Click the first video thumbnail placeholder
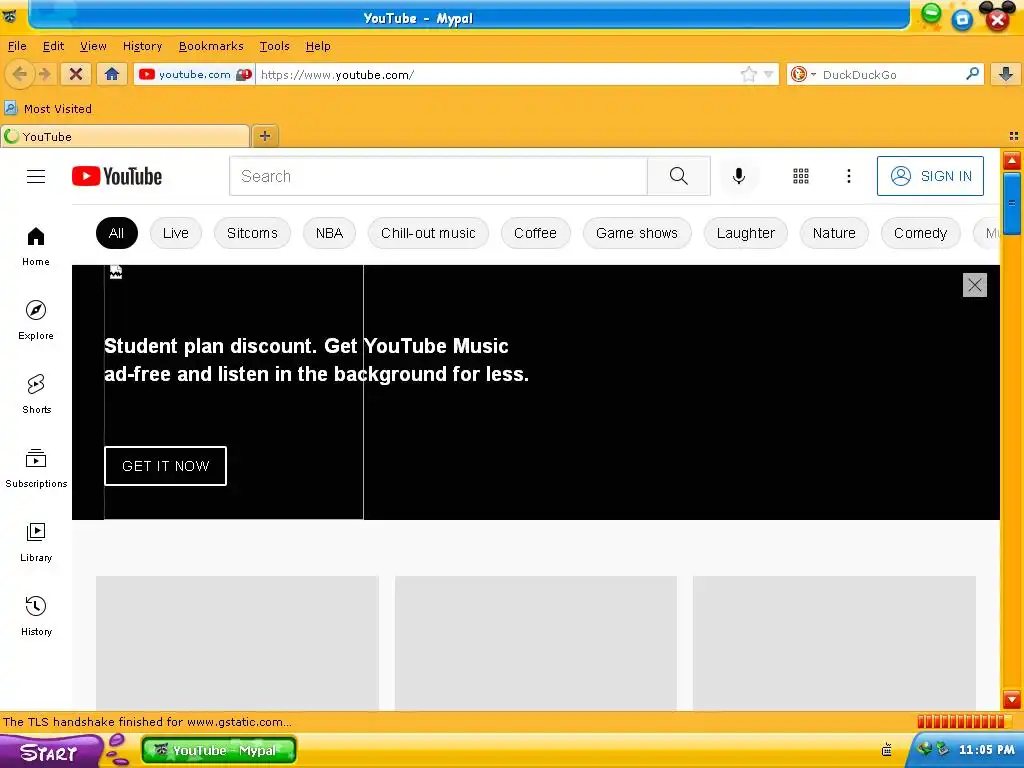 coord(237,643)
